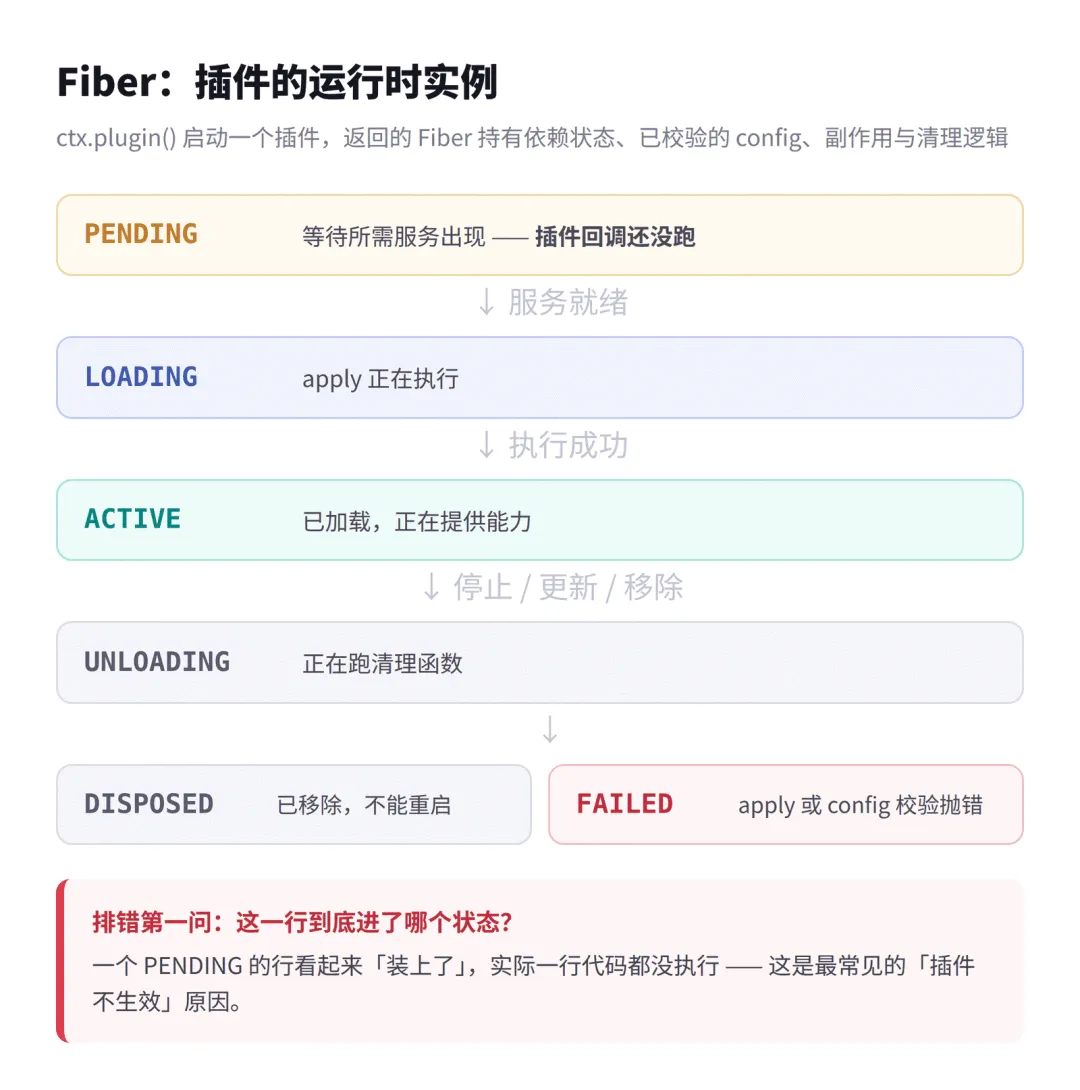Select the UNLOADING state label
The image size is (1080, 1090).
[157, 662]
